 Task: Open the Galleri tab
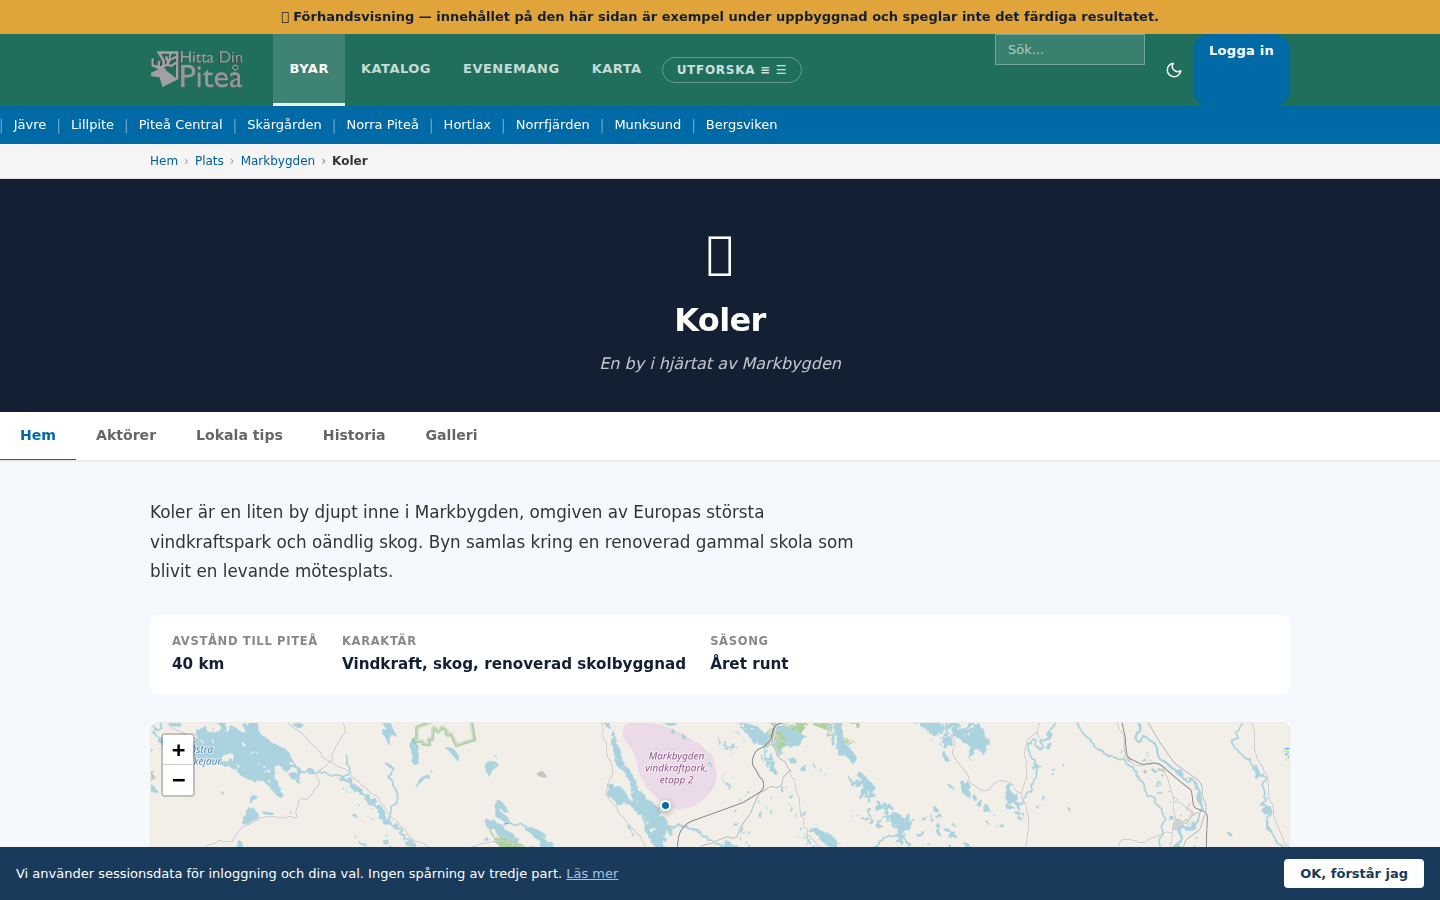(451, 435)
